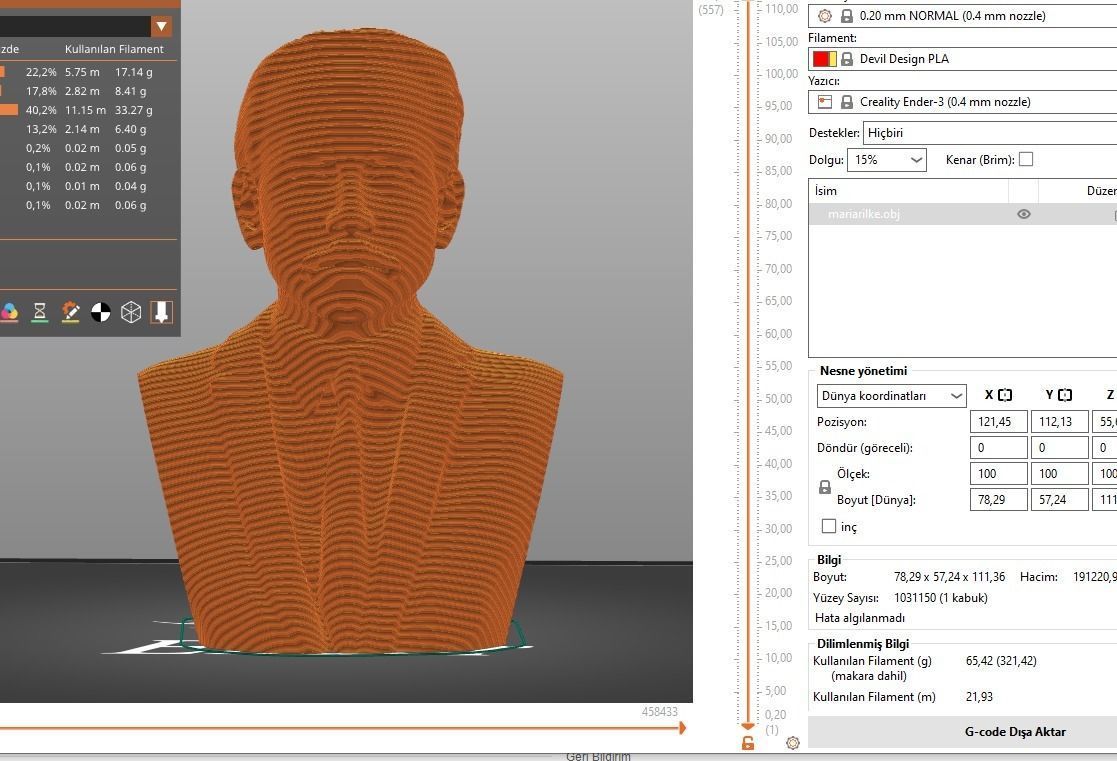Open the Devil Design PLA filament dropdown
Image resolution: width=1117 pixels, height=761 pixels.
[962, 58]
